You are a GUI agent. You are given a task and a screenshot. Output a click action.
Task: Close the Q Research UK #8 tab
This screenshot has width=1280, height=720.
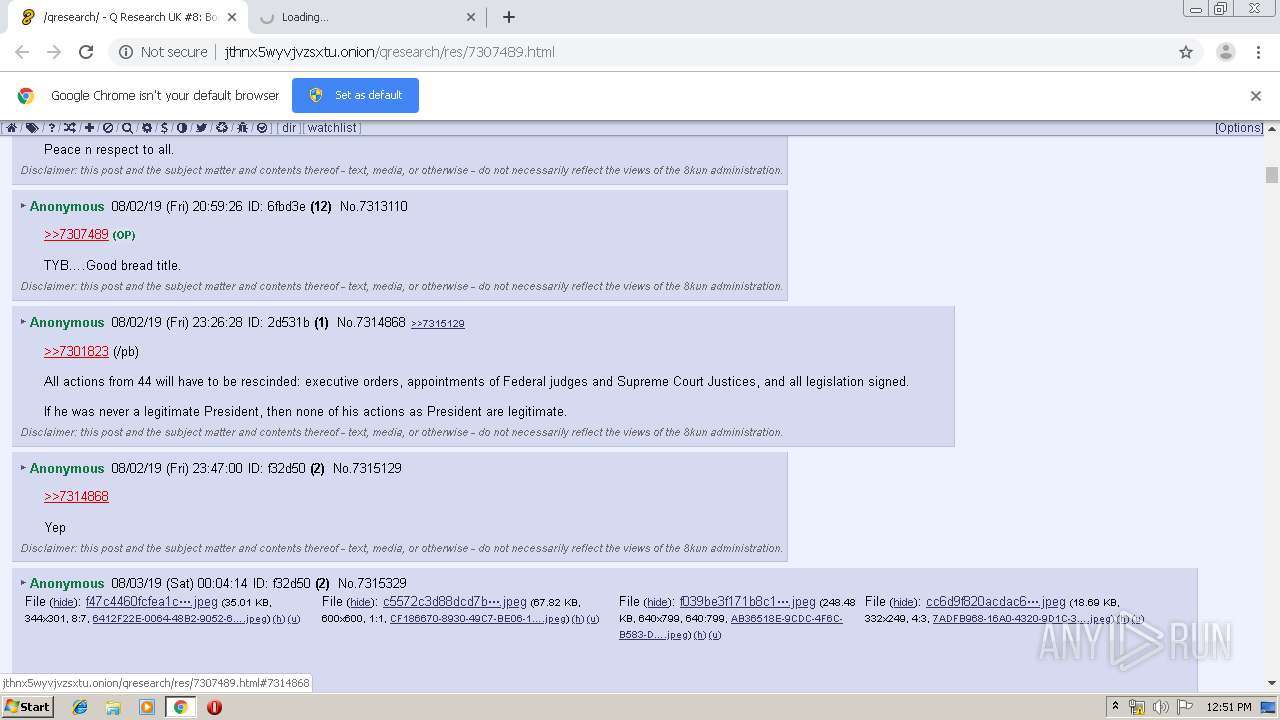pyautogui.click(x=232, y=17)
